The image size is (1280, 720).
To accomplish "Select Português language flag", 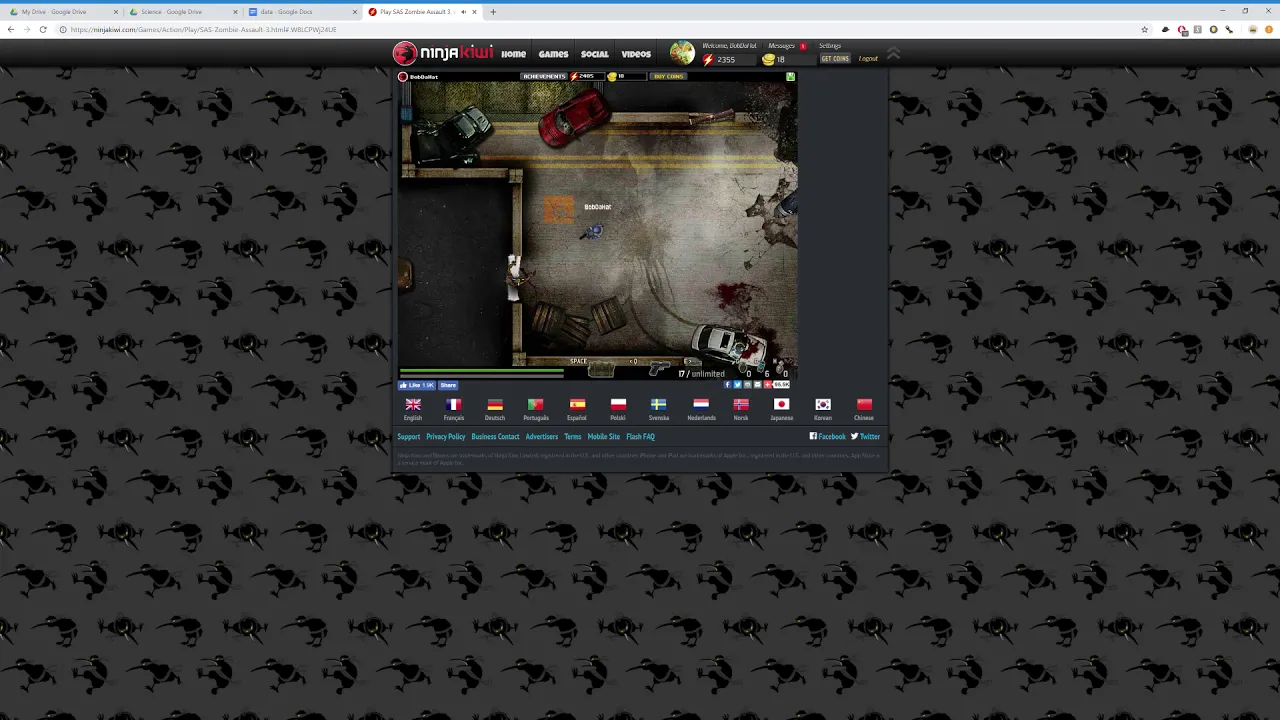I will click(x=536, y=404).
